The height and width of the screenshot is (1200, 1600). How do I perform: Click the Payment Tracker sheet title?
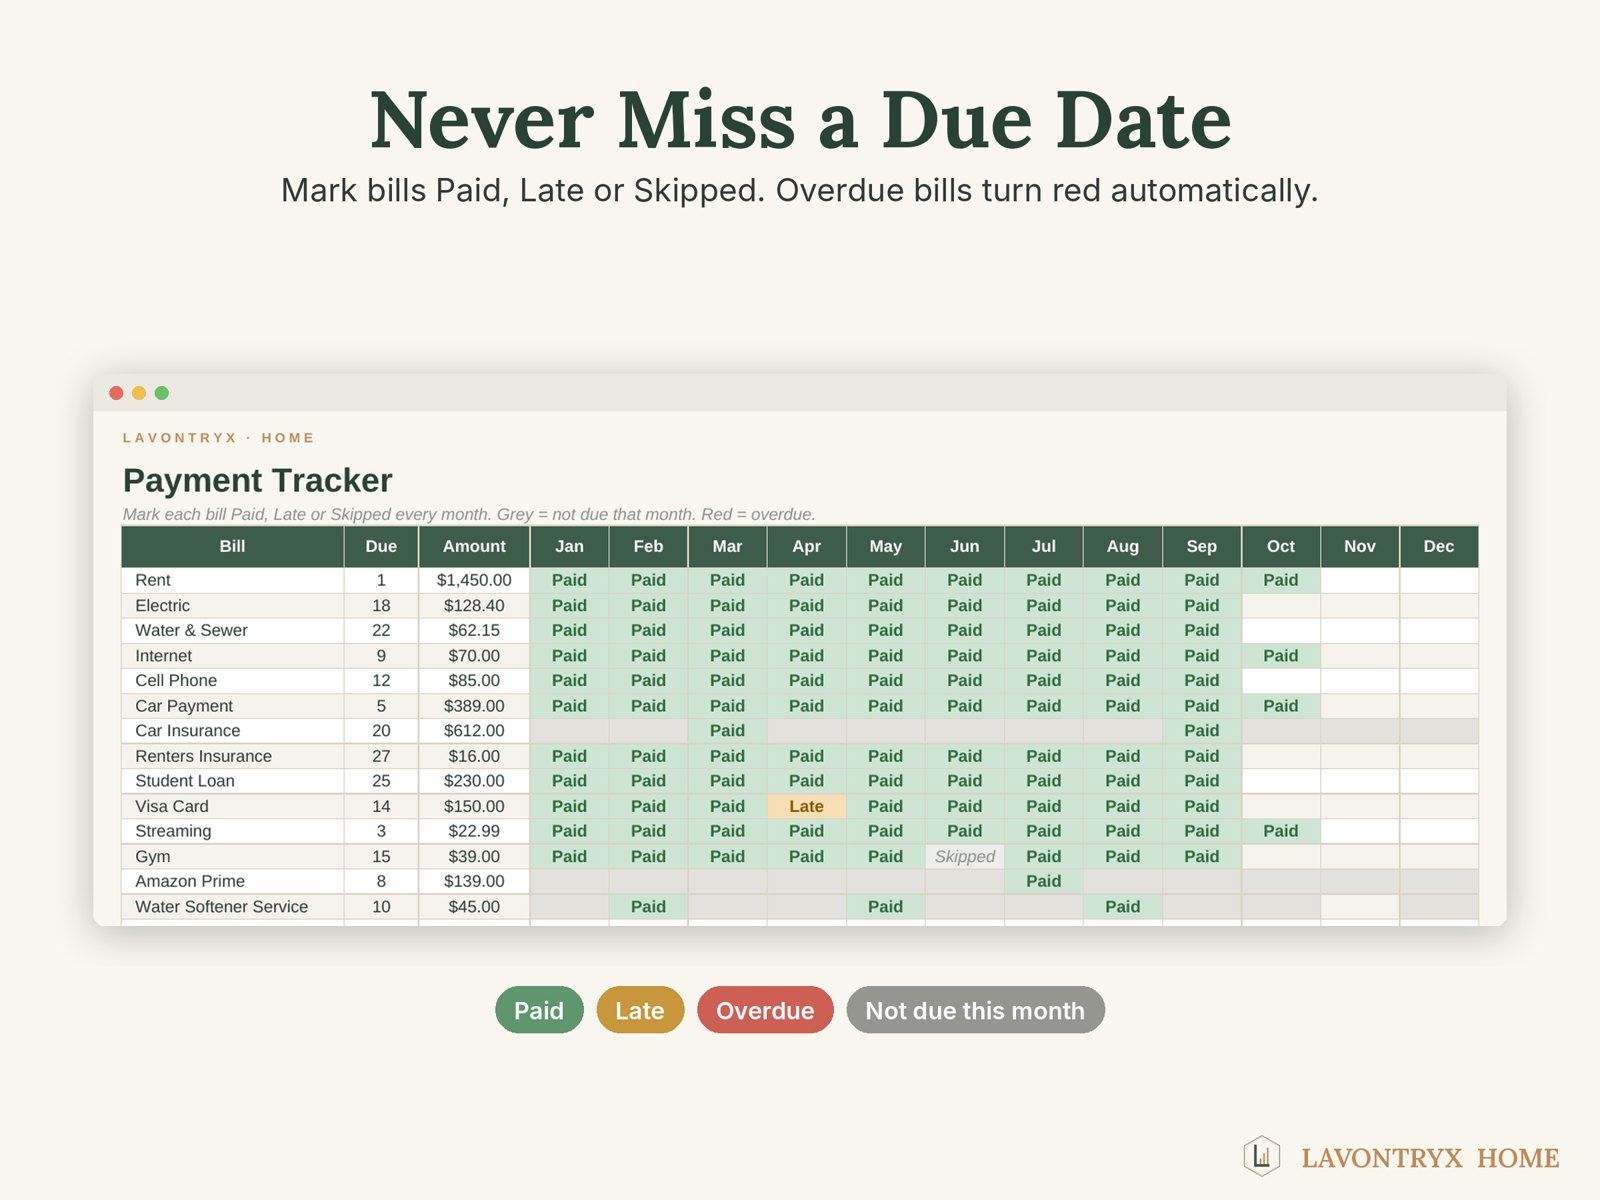(257, 480)
